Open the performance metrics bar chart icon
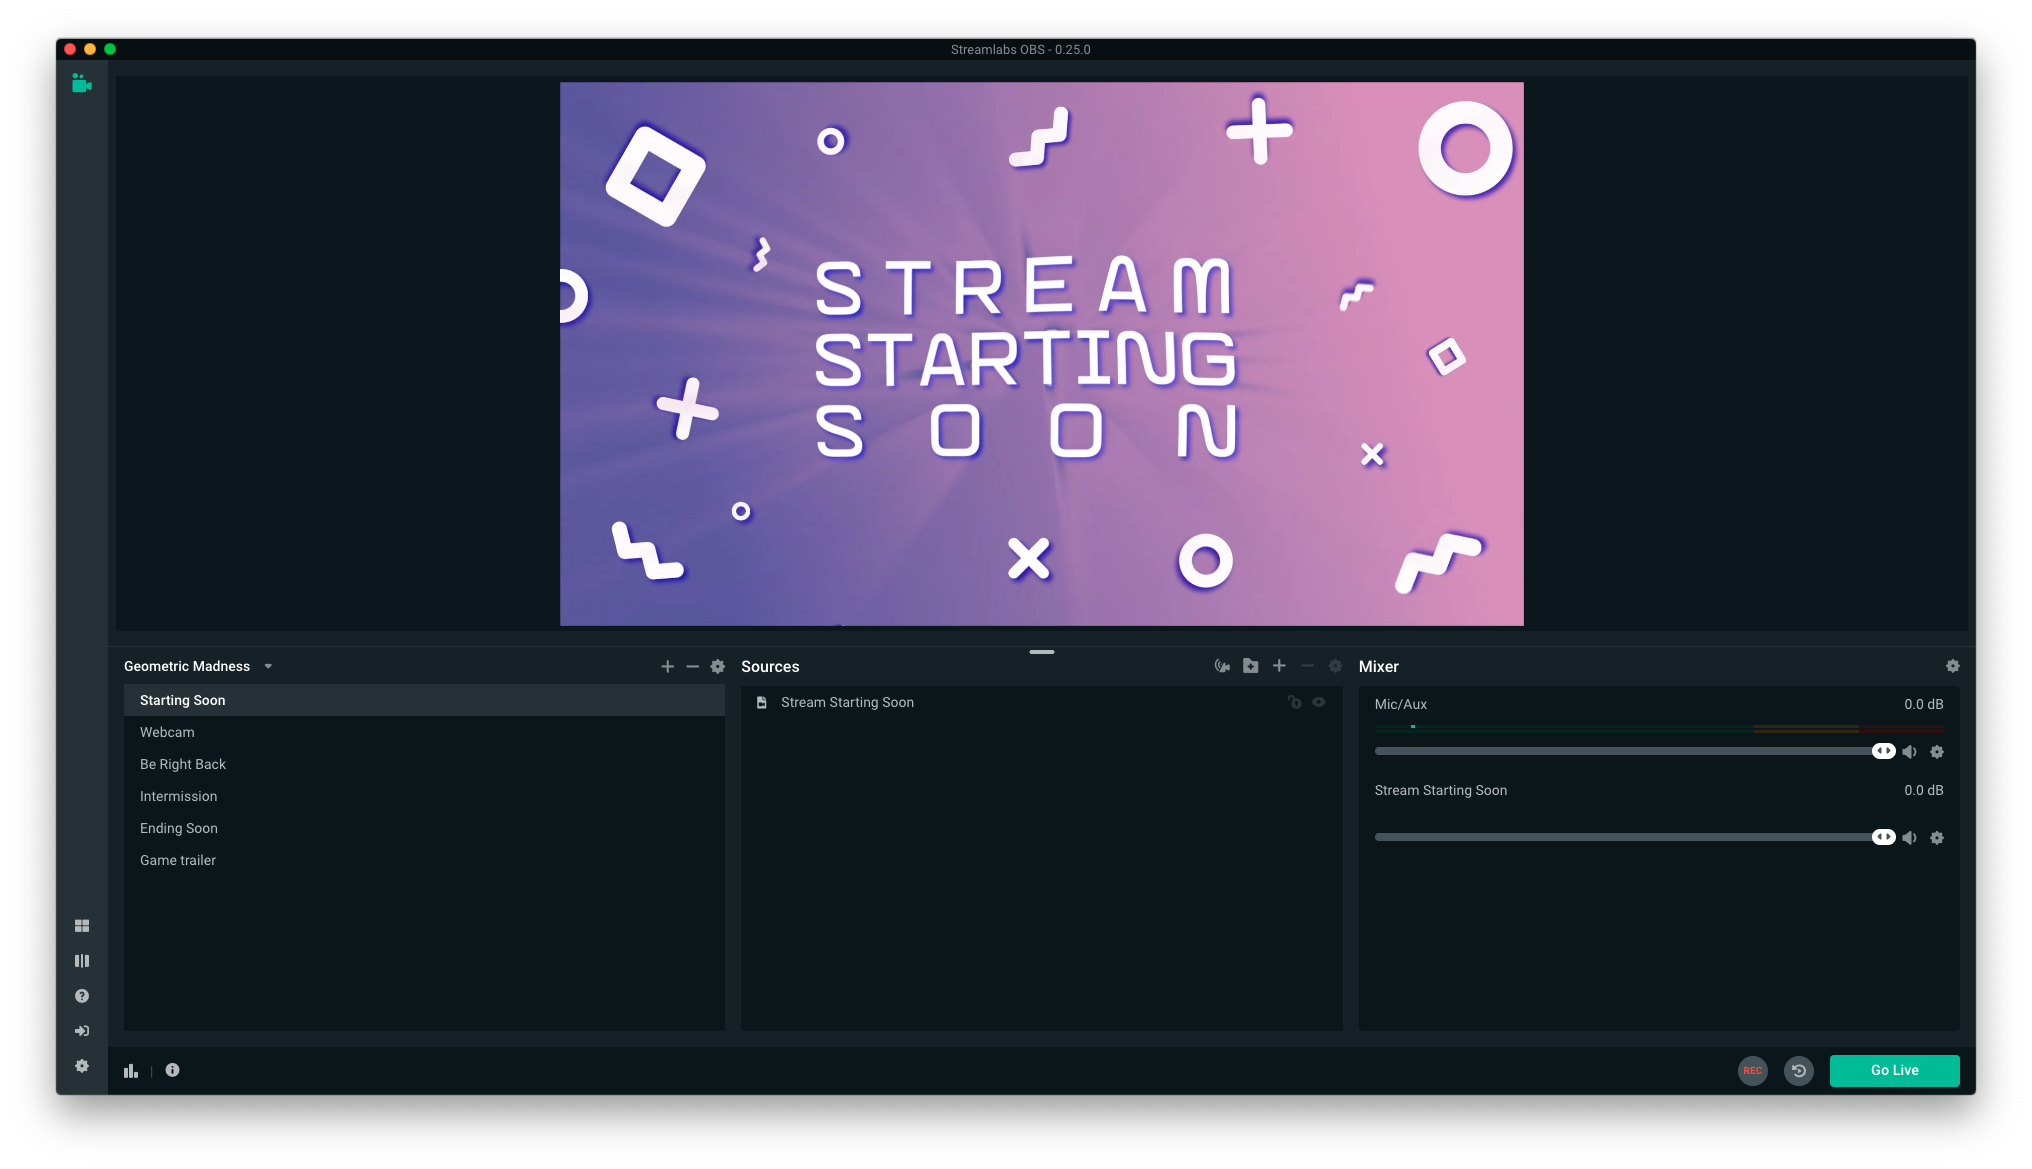The image size is (2032, 1169). 130,1070
